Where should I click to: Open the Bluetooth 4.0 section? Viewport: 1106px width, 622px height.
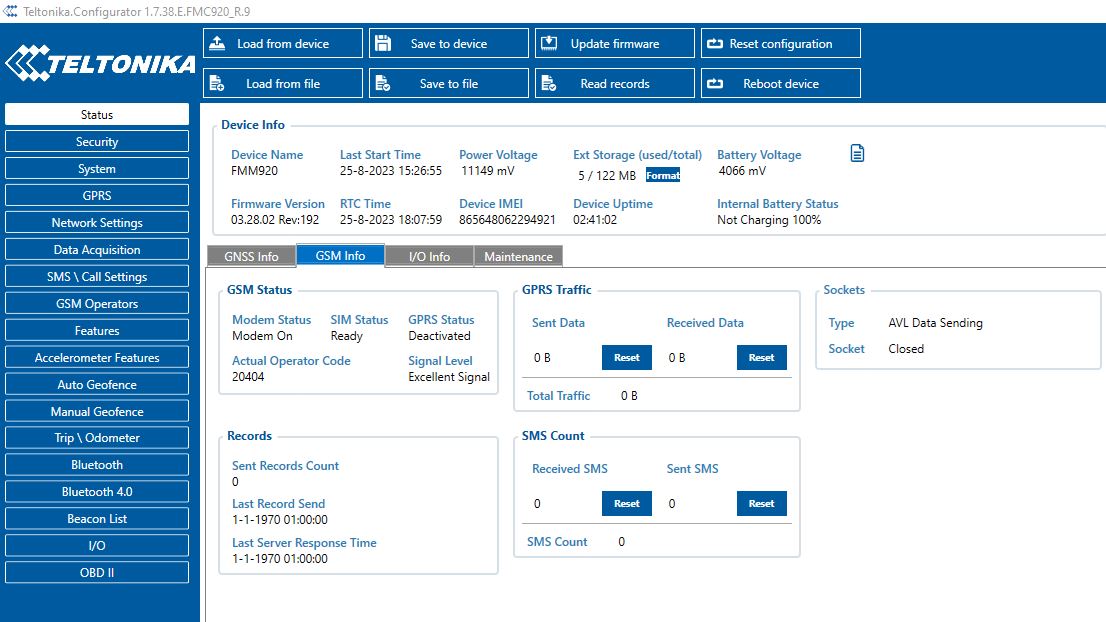coord(97,492)
